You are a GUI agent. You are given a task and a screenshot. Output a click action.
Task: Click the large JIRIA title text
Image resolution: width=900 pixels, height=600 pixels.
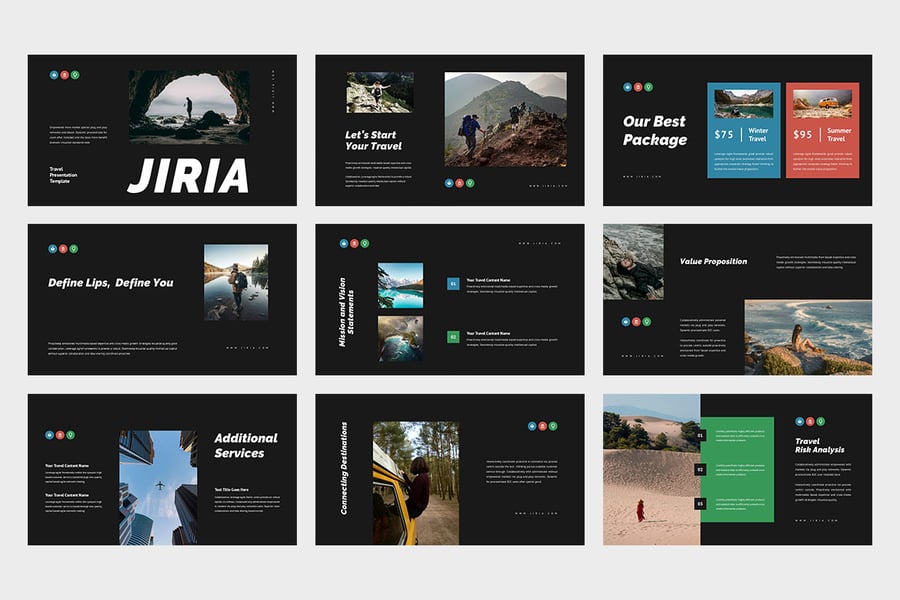pyautogui.click(x=188, y=175)
